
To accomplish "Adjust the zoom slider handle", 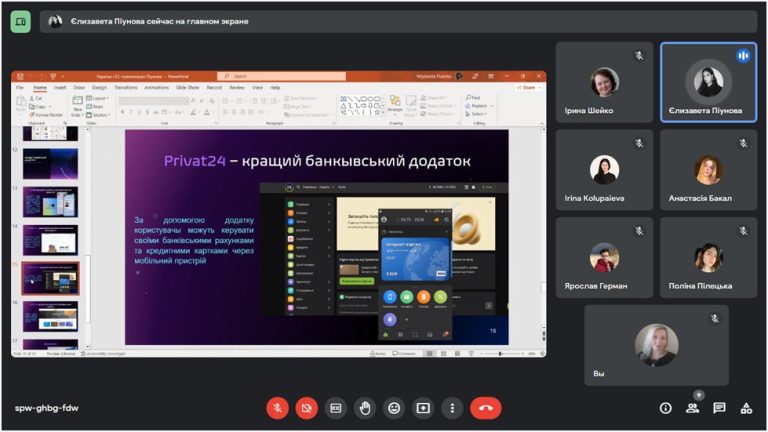I will 500,353.
